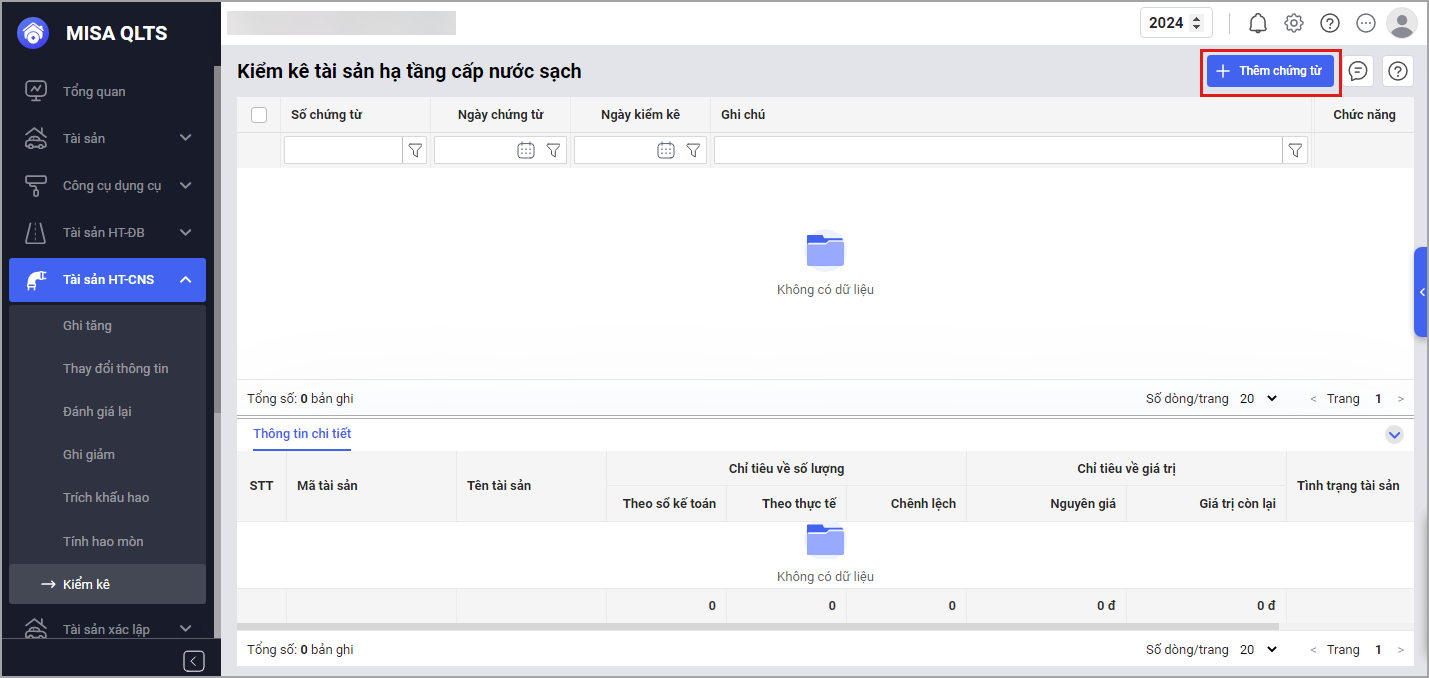Viewport: 1429px width, 678px height.
Task: Collapse the sidebar with bottom arrow icon
Action: (x=195, y=661)
